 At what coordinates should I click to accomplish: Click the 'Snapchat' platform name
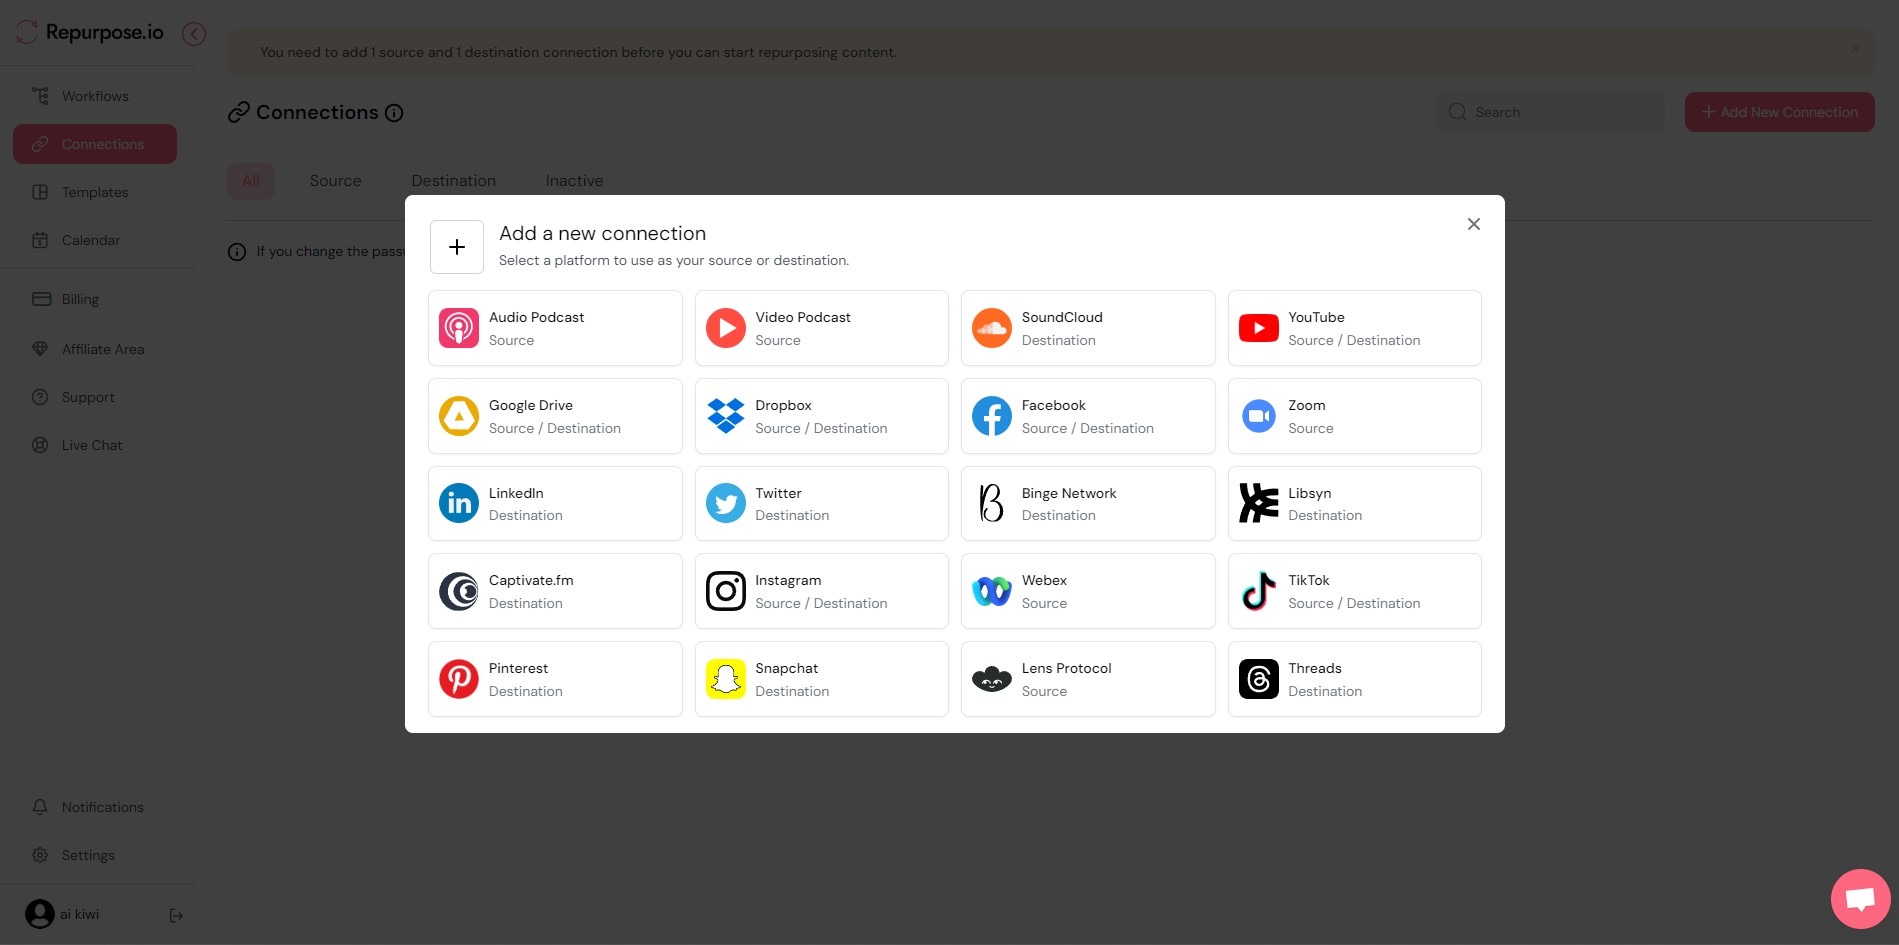click(787, 668)
